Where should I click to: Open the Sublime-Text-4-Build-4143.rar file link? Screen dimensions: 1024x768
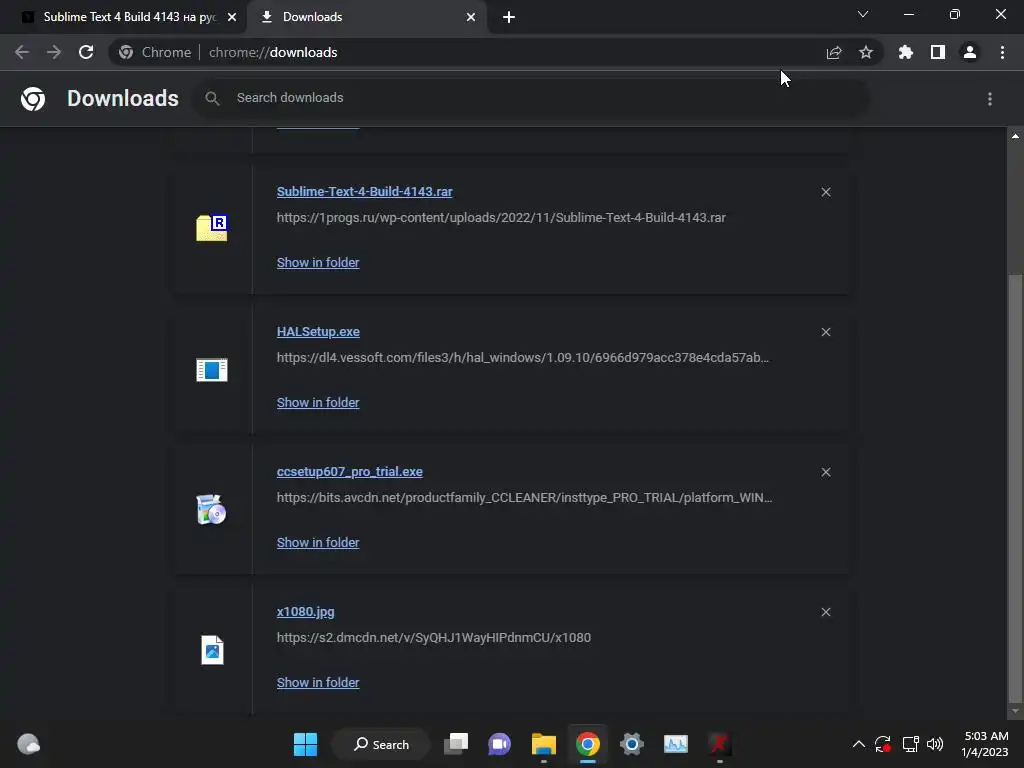[x=364, y=191]
